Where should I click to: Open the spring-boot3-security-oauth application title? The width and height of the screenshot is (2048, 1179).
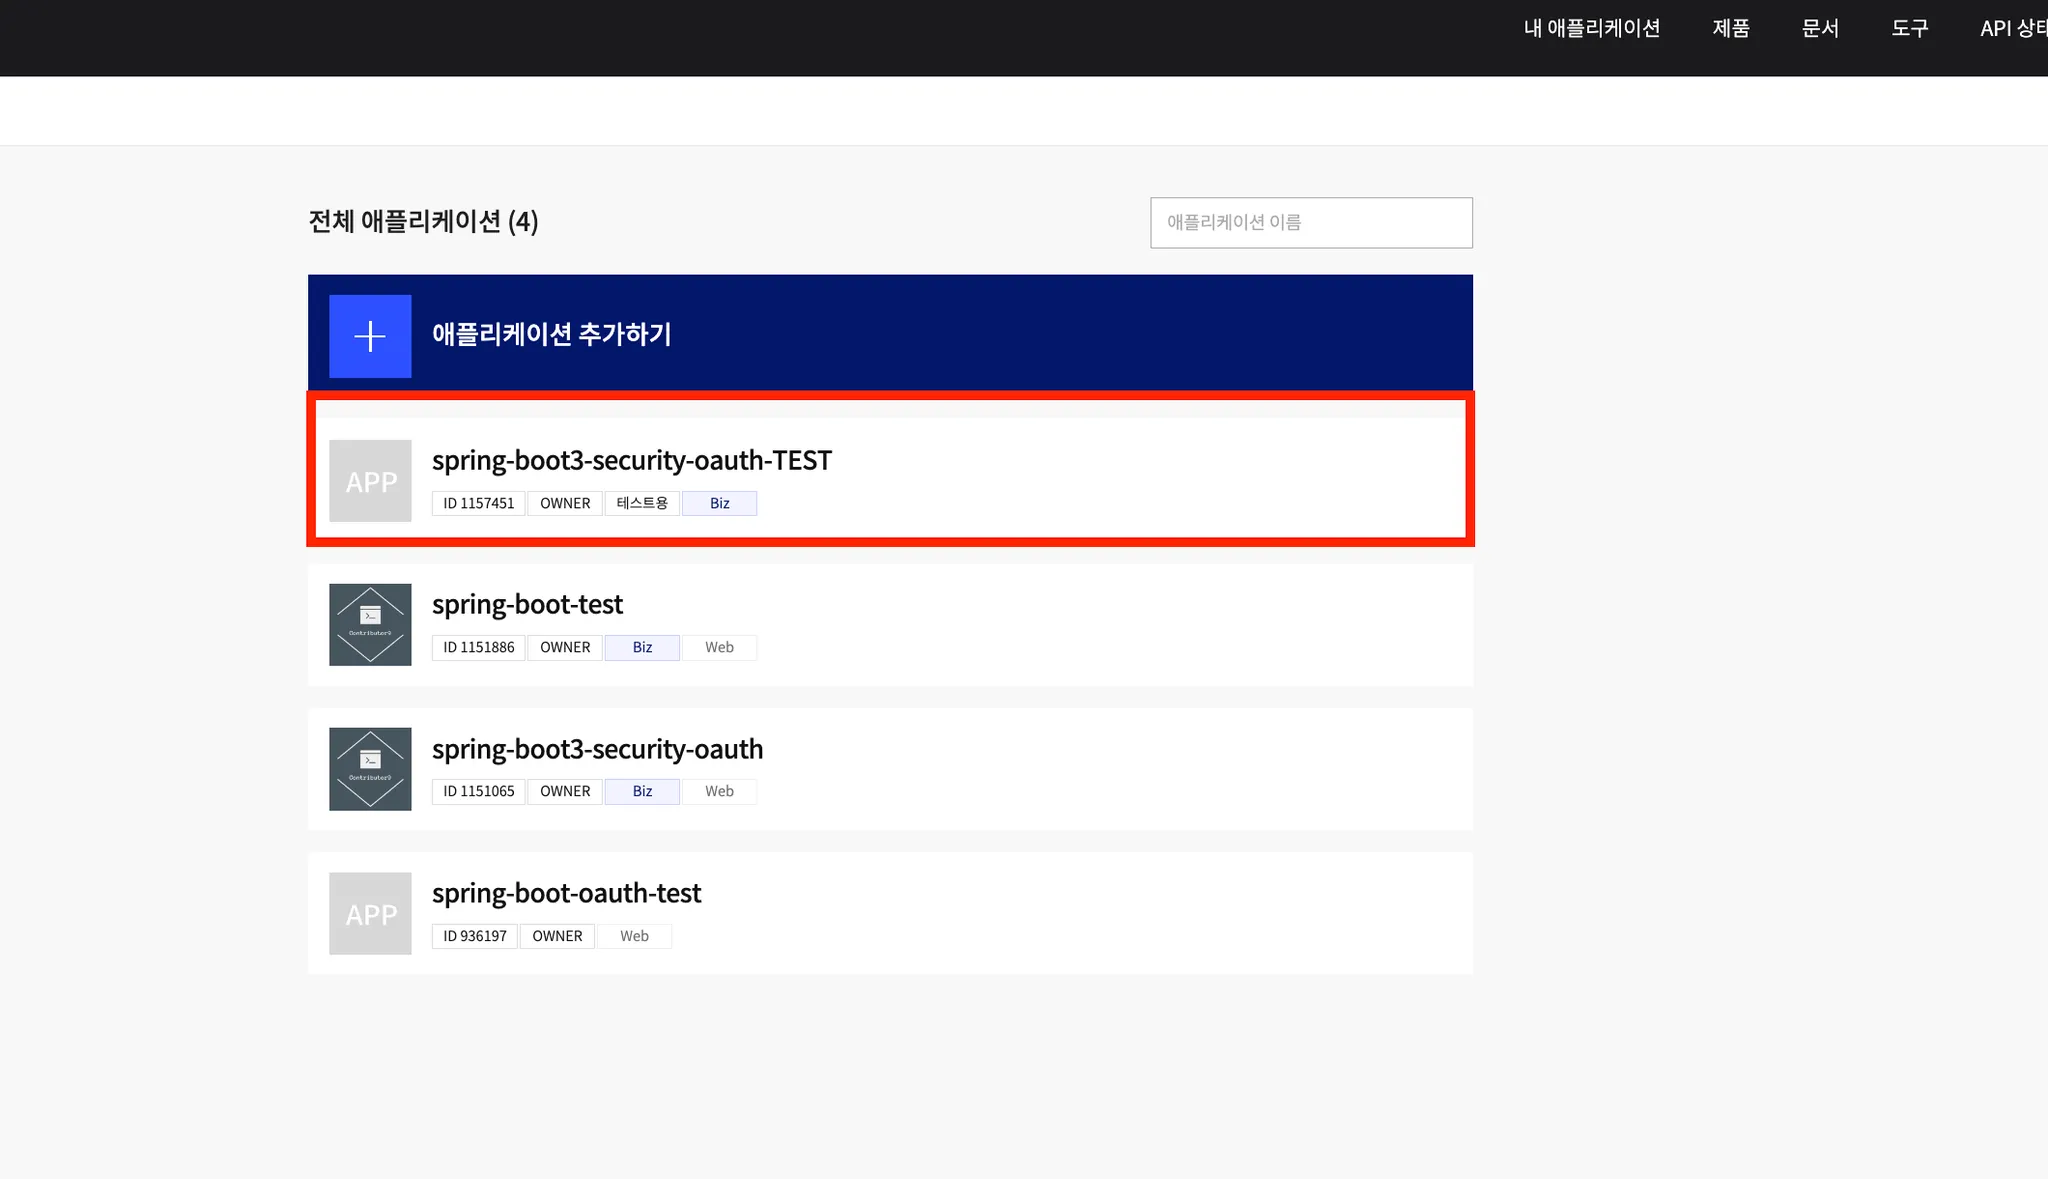(x=597, y=749)
